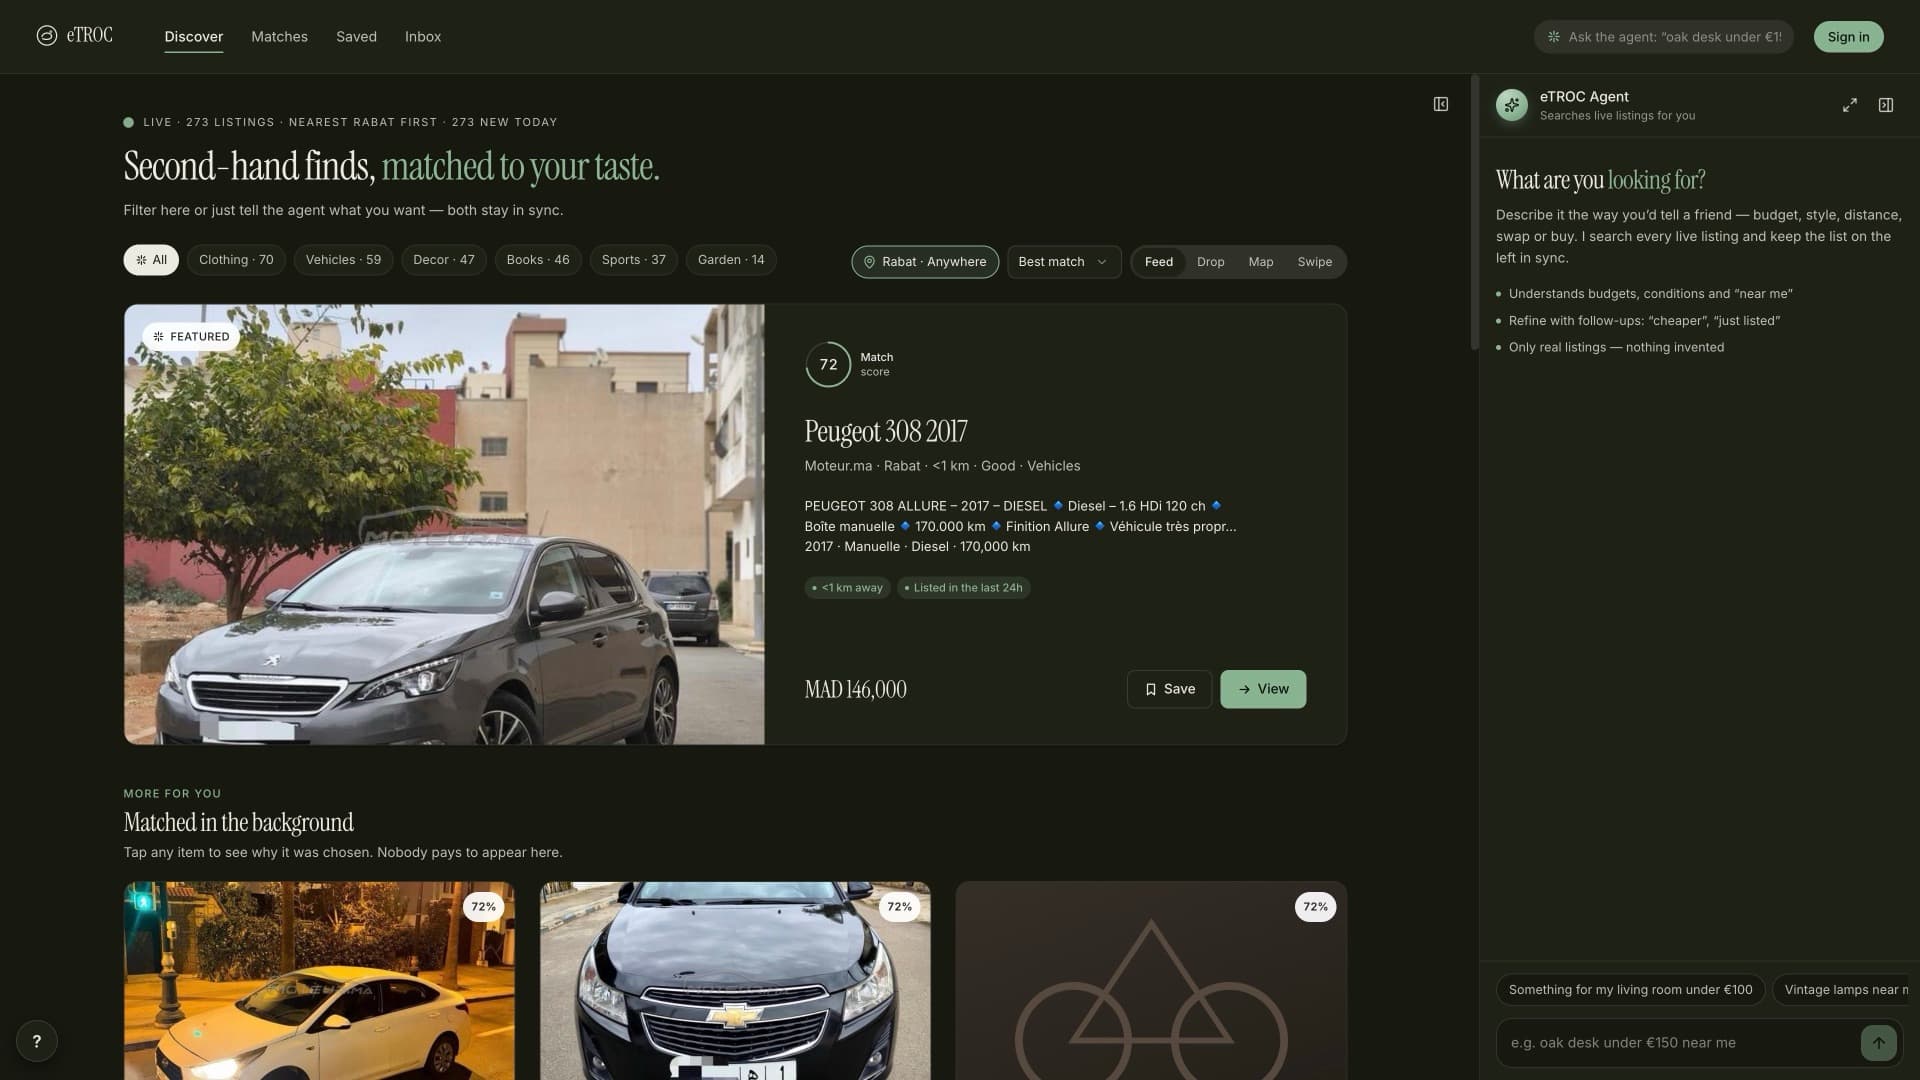The image size is (1920, 1080).
Task: Collapse the listings panel with sidebar icon
Action: (x=1441, y=104)
